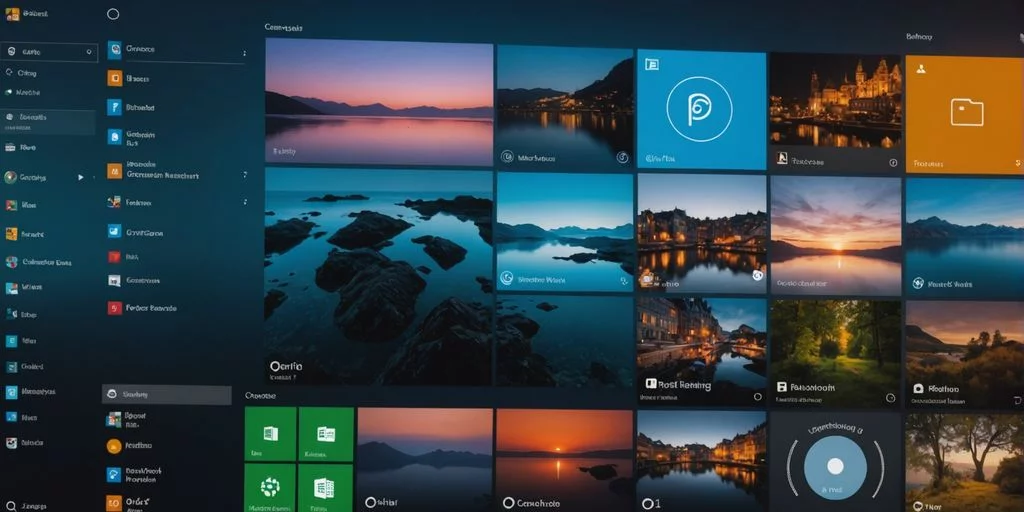Click the round icon on the far-right blue lake tile
1024x512 pixels.
coord(918,283)
